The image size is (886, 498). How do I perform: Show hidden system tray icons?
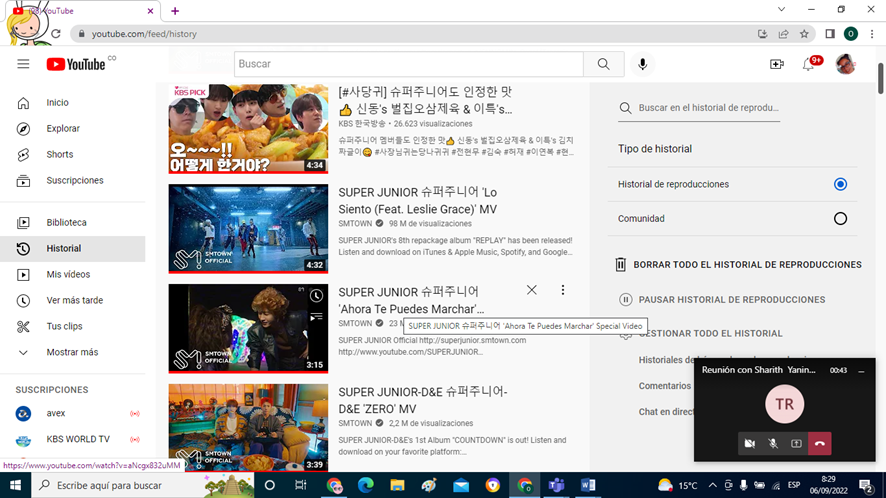pyautogui.click(x=713, y=485)
